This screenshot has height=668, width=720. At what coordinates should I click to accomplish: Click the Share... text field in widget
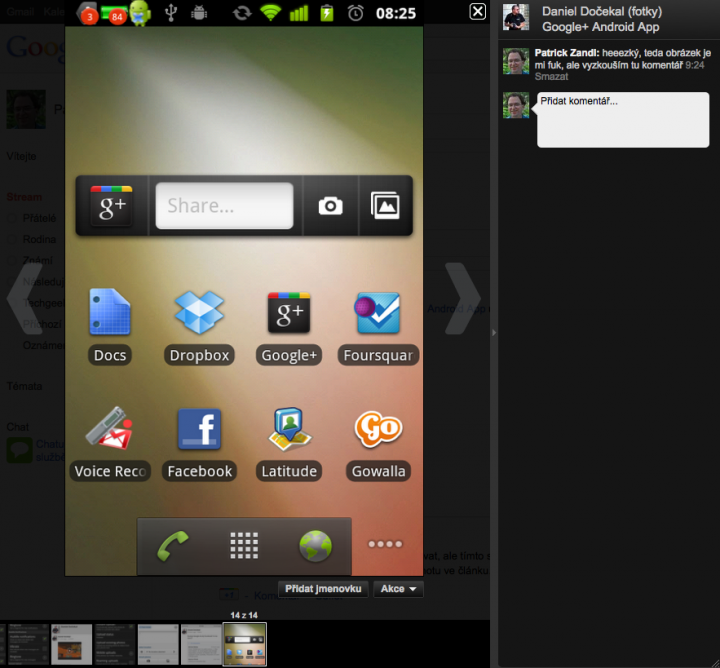pos(224,206)
